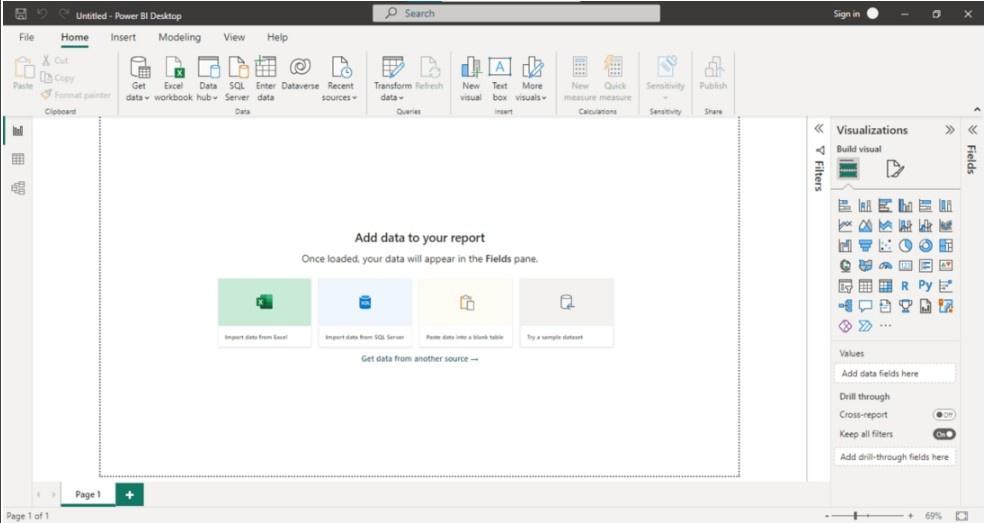Add a Line chart visual
Screen dimensions: 985x523
[x=845, y=225]
